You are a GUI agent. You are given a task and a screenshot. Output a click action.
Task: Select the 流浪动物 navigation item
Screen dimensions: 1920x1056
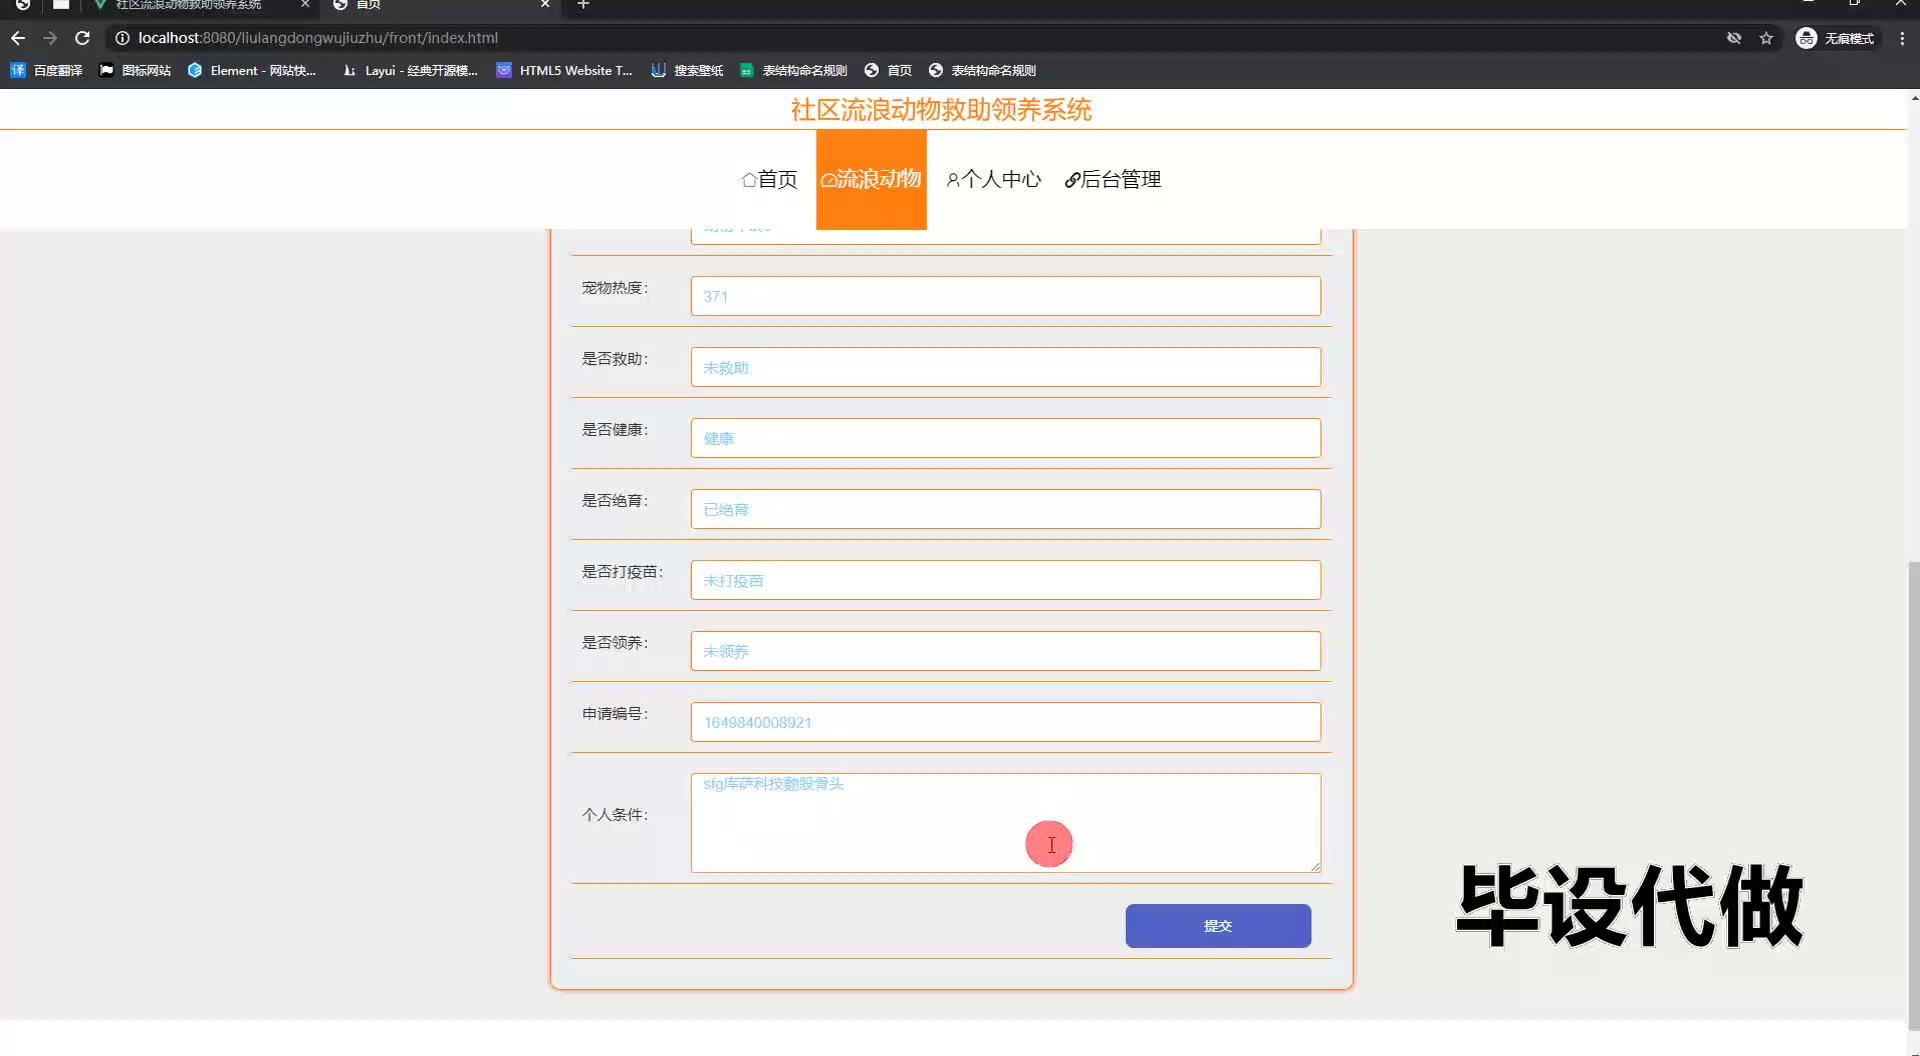pyautogui.click(x=871, y=180)
